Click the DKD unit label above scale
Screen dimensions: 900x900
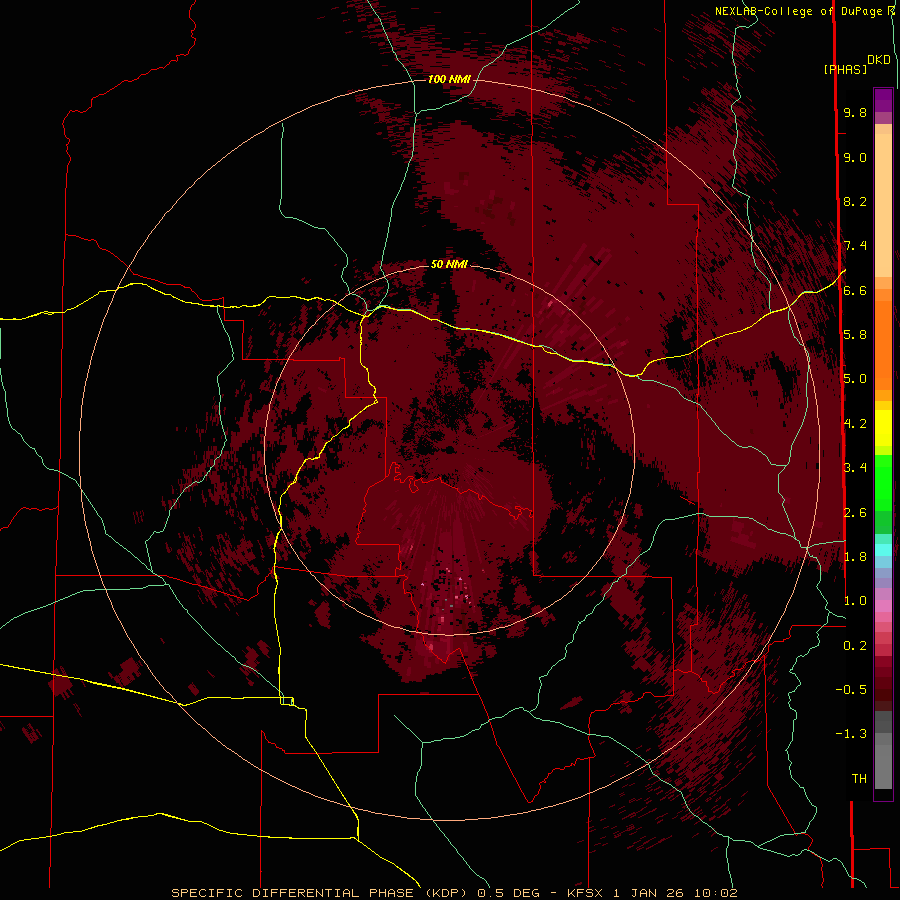coord(879,60)
